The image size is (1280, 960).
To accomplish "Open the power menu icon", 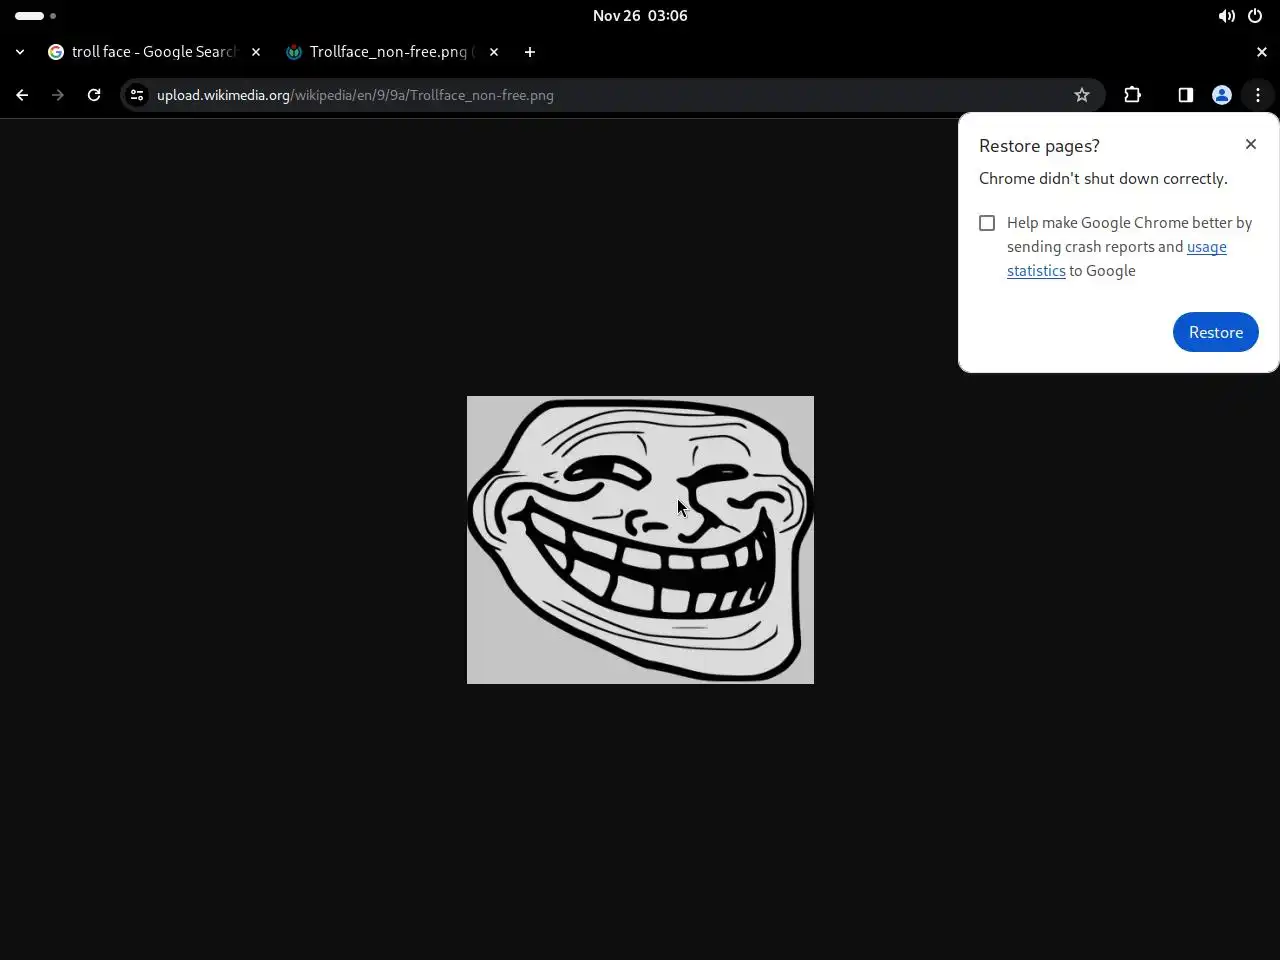I will click(1255, 16).
